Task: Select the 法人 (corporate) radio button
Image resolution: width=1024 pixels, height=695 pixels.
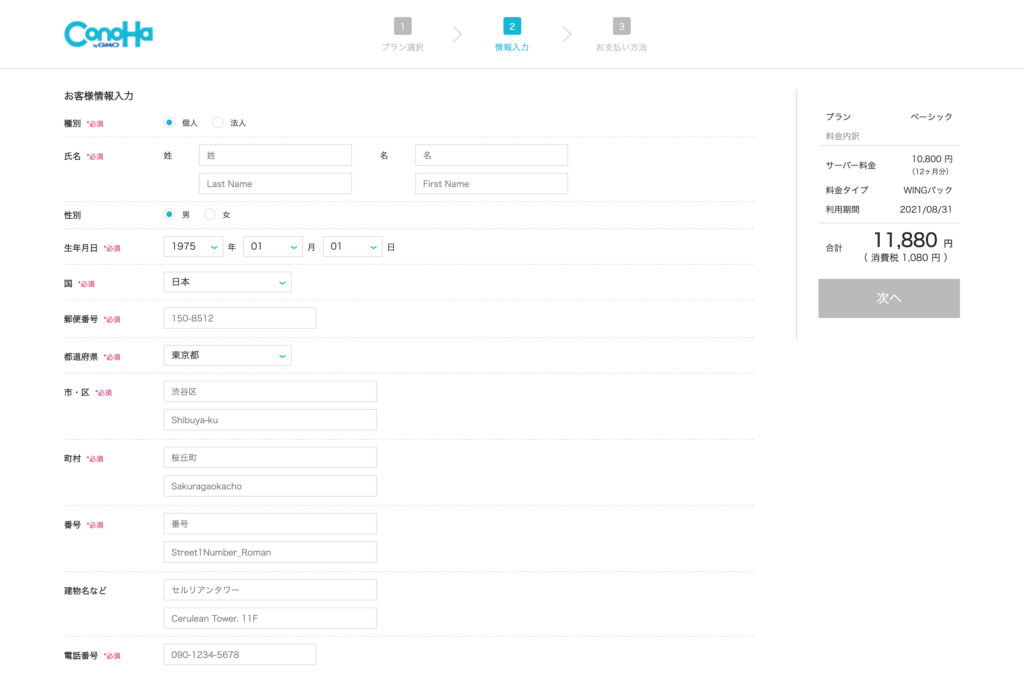Action: tap(217, 122)
